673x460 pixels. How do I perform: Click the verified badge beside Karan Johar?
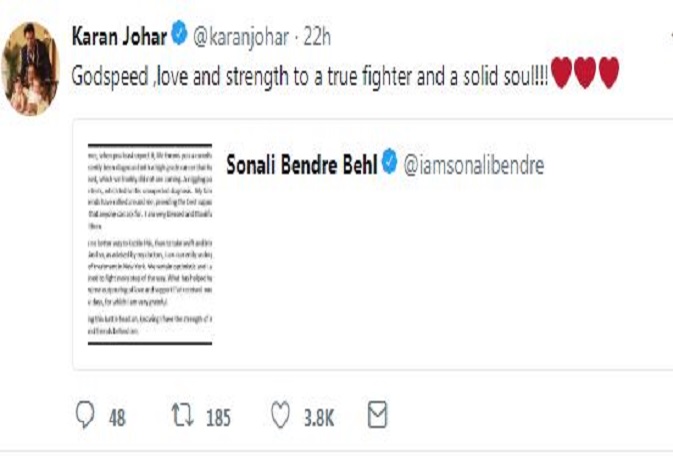179,36
